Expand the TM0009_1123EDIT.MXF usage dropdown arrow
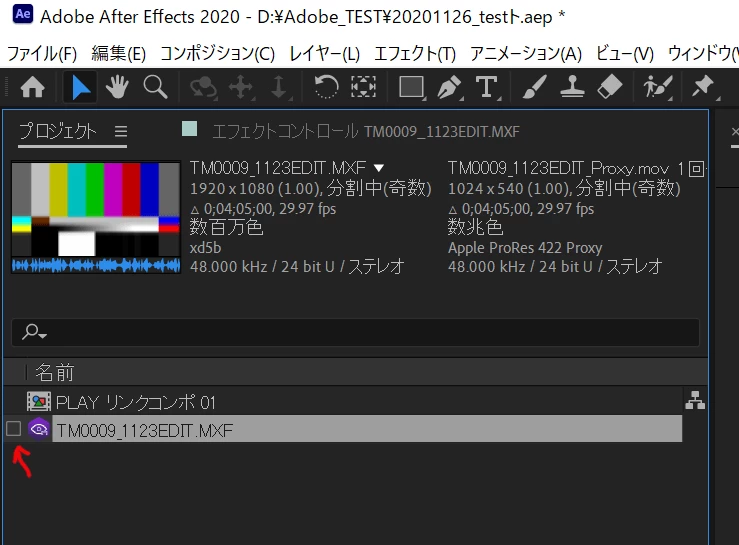 [x=378, y=167]
